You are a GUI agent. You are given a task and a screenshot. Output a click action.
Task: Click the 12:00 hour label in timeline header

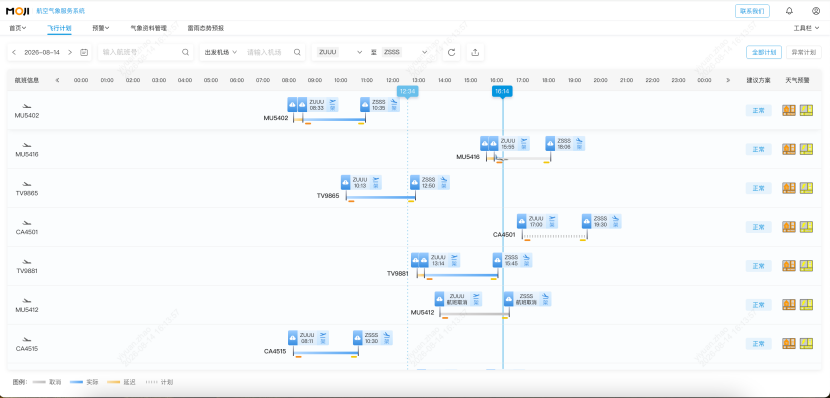click(x=392, y=80)
